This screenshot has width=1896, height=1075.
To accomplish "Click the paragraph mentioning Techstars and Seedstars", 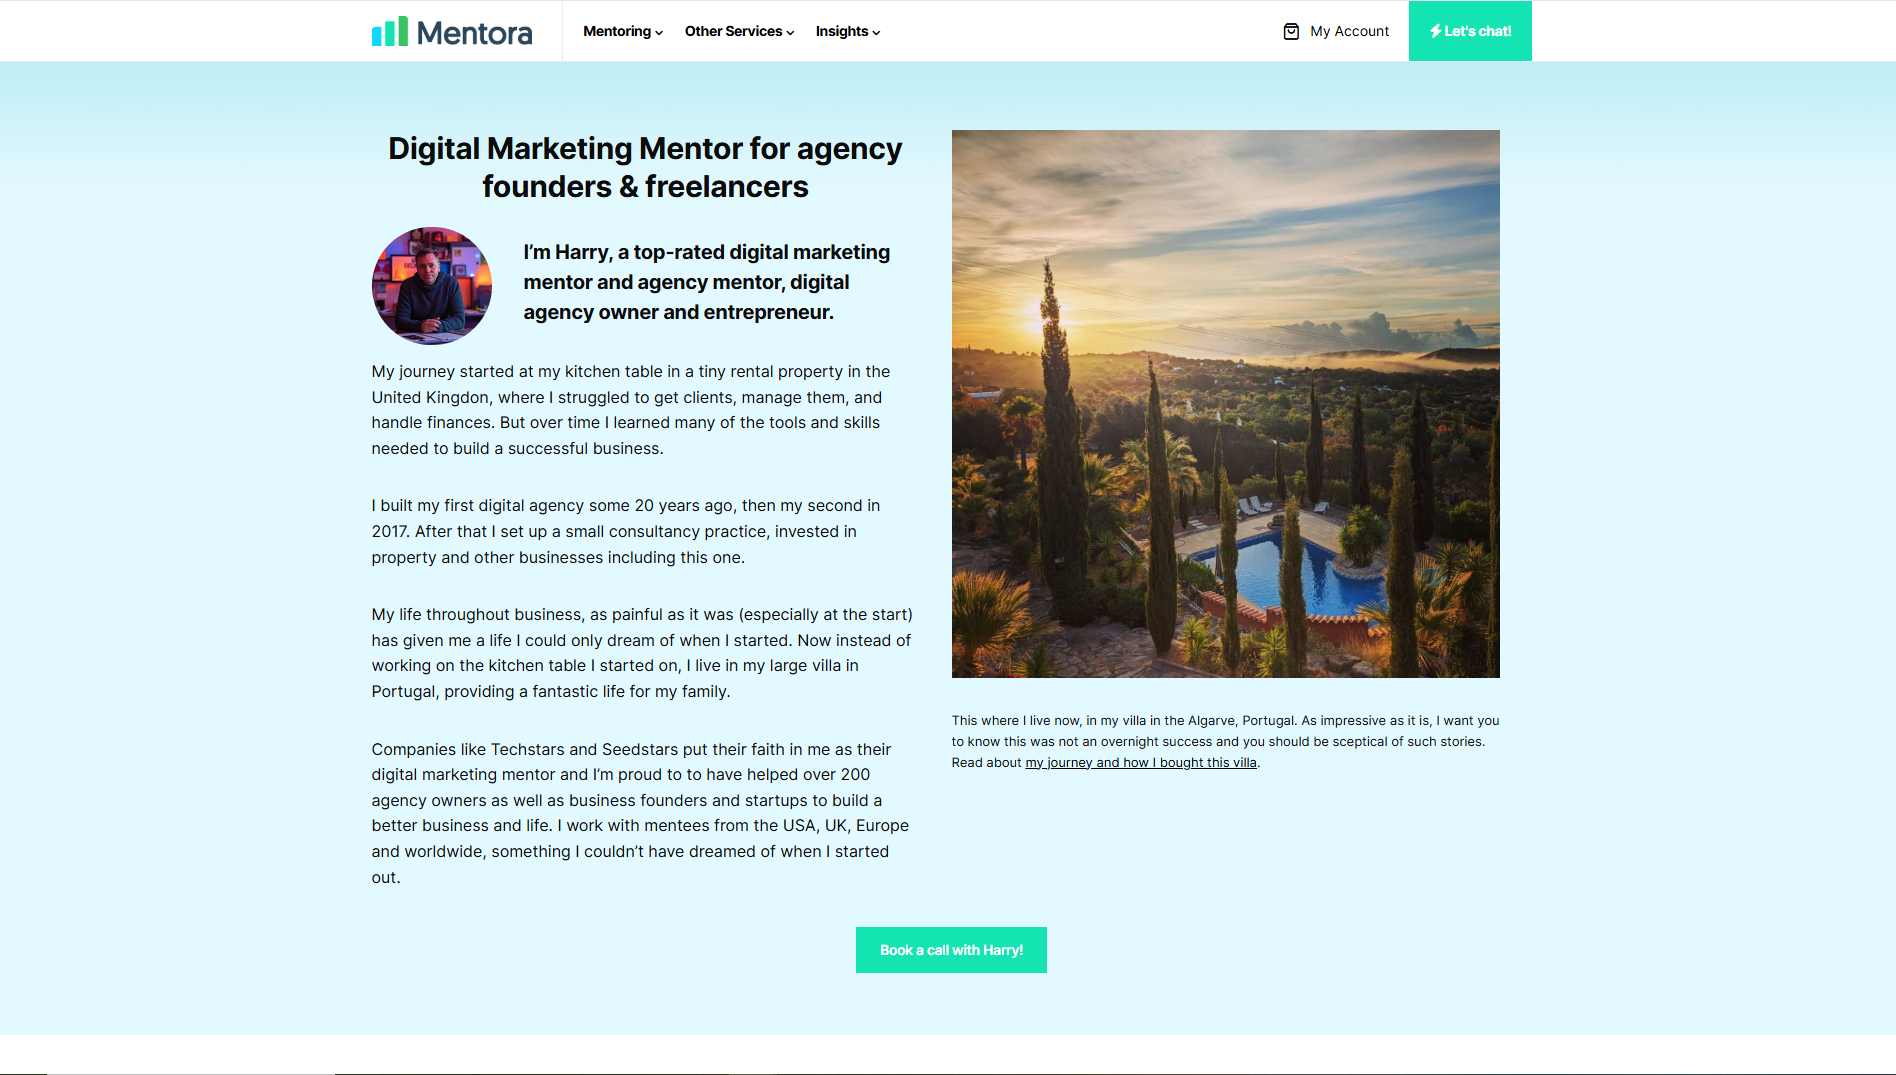I will pos(642,813).
